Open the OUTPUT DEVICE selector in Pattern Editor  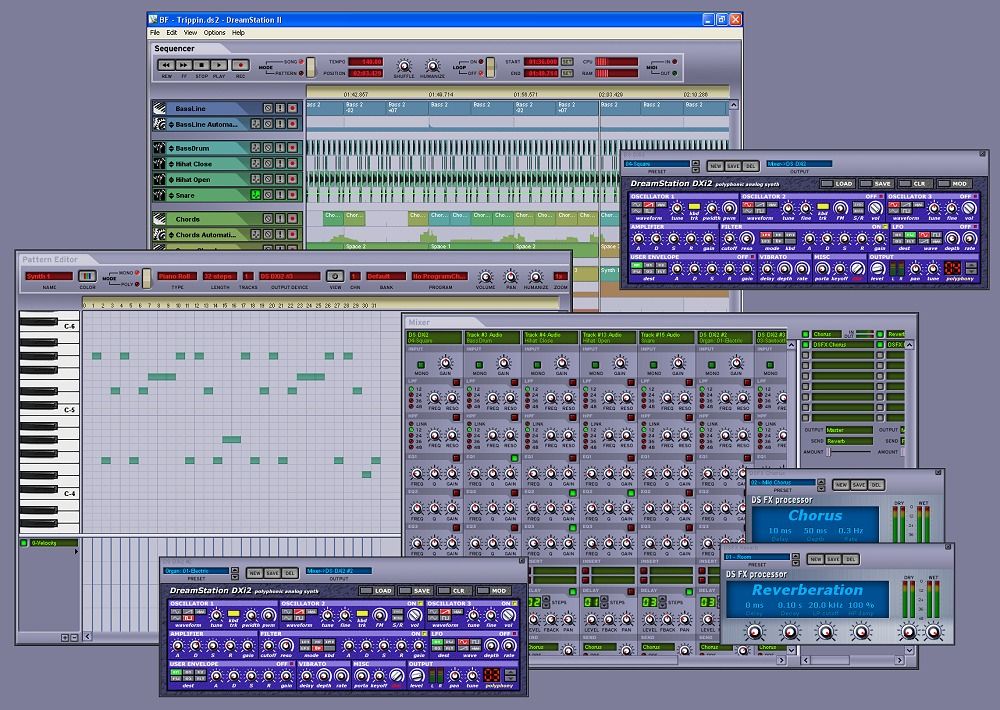pos(290,276)
